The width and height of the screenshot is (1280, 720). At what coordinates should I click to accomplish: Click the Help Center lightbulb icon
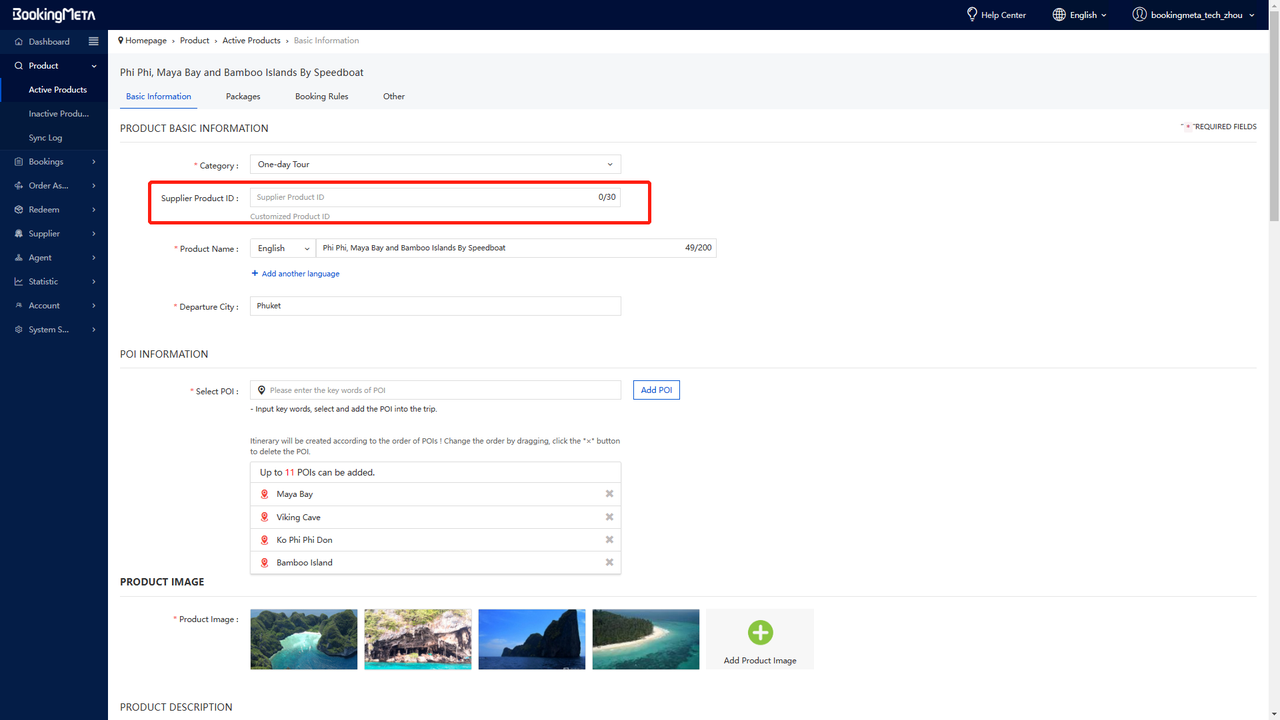coord(971,15)
